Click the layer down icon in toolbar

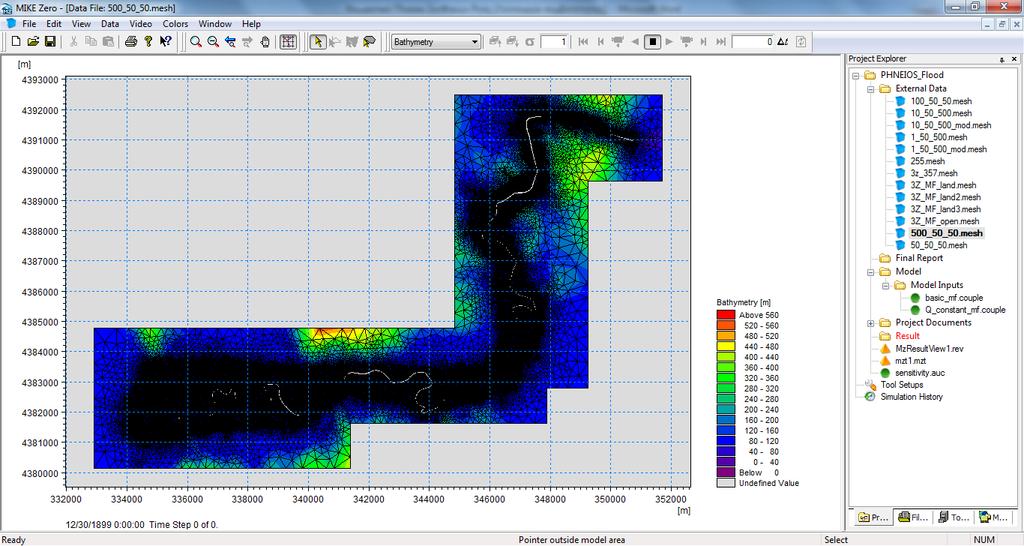(x=513, y=42)
